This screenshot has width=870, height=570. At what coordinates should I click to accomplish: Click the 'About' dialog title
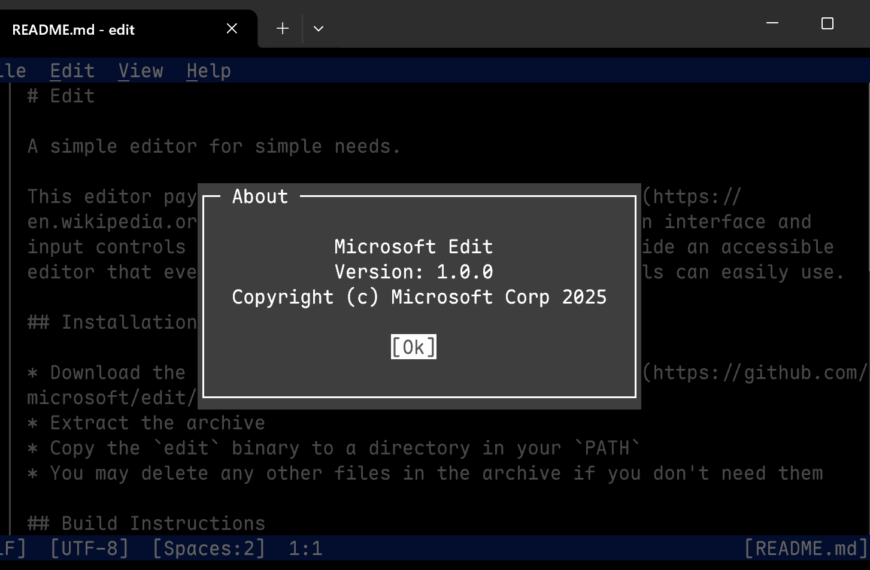(x=260, y=196)
